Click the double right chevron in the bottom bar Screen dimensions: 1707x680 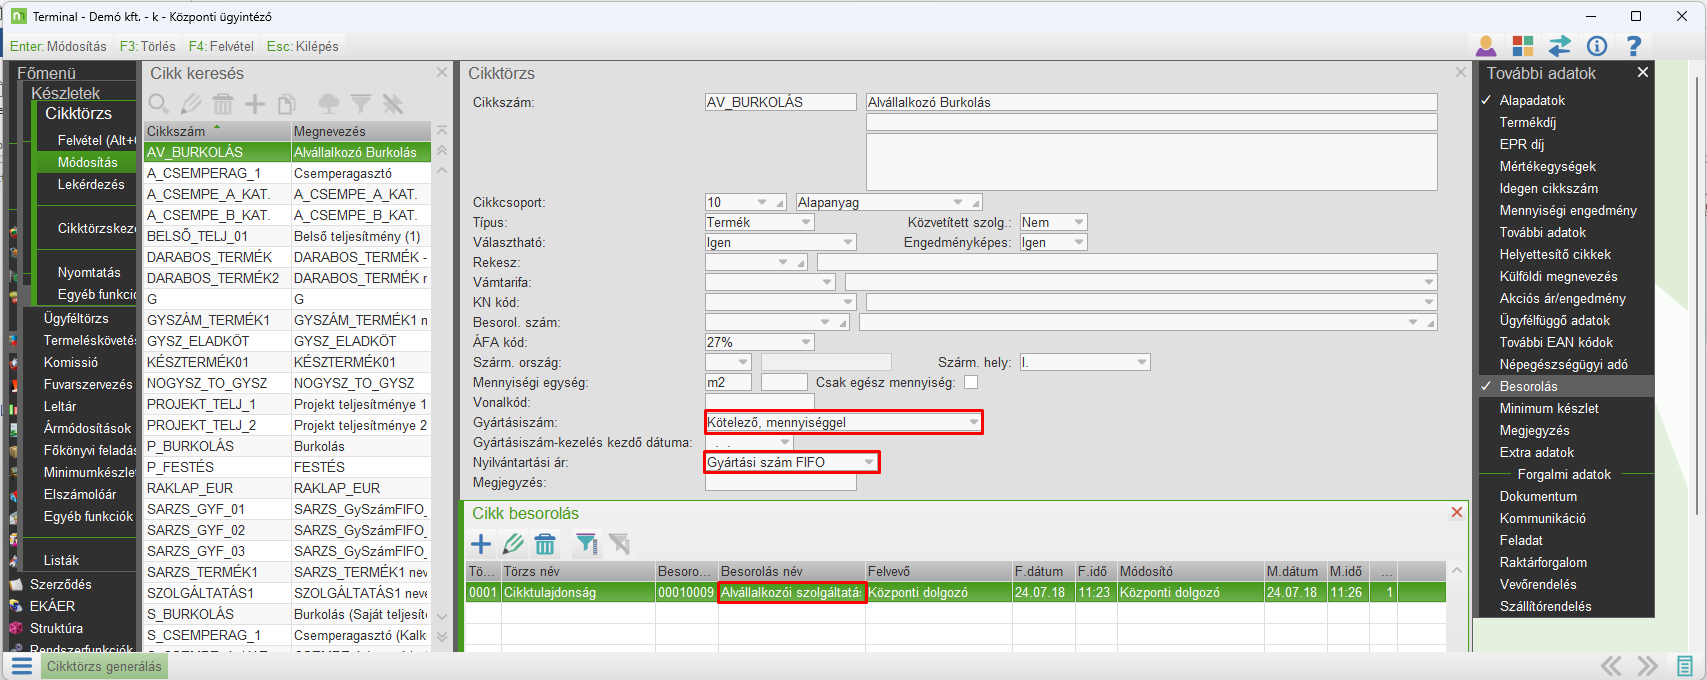pos(1647,666)
